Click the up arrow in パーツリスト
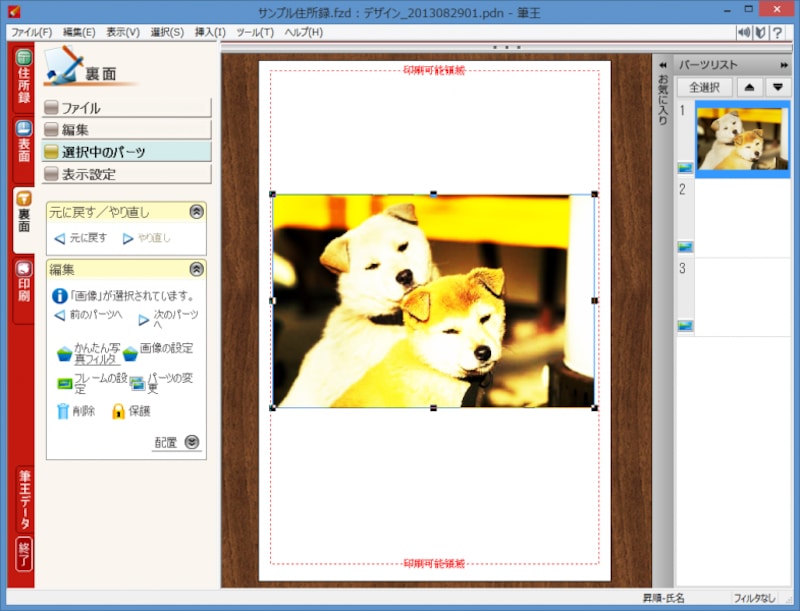Image resolution: width=800 pixels, height=611 pixels. 749,87
